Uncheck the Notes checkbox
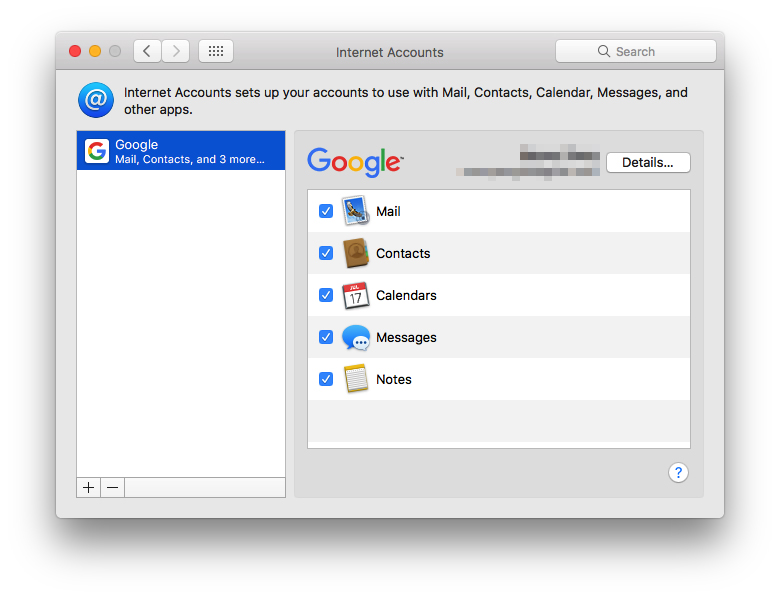The width and height of the screenshot is (780, 598). (326, 380)
